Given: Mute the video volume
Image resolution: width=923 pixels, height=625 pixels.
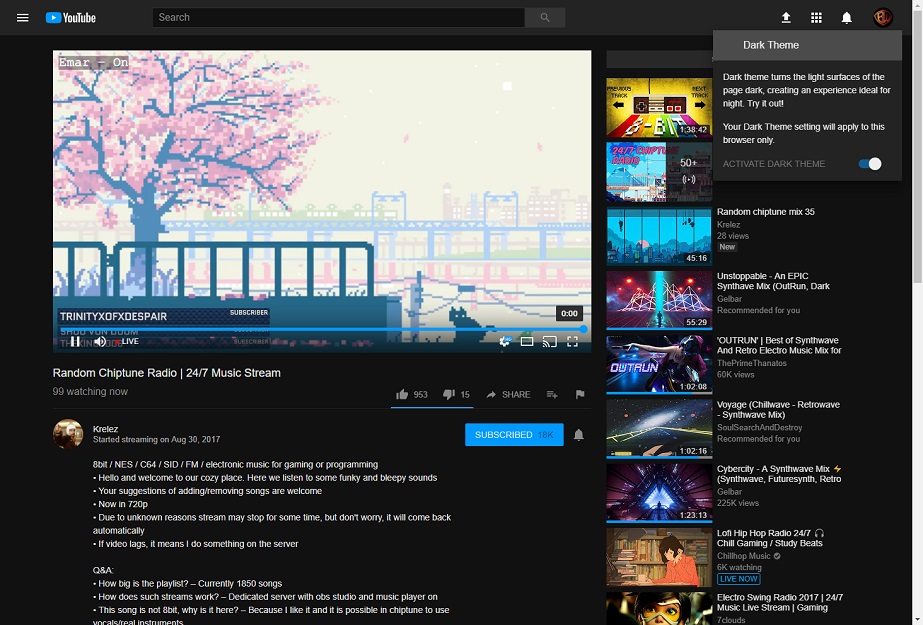Looking at the screenshot, I should [100, 341].
